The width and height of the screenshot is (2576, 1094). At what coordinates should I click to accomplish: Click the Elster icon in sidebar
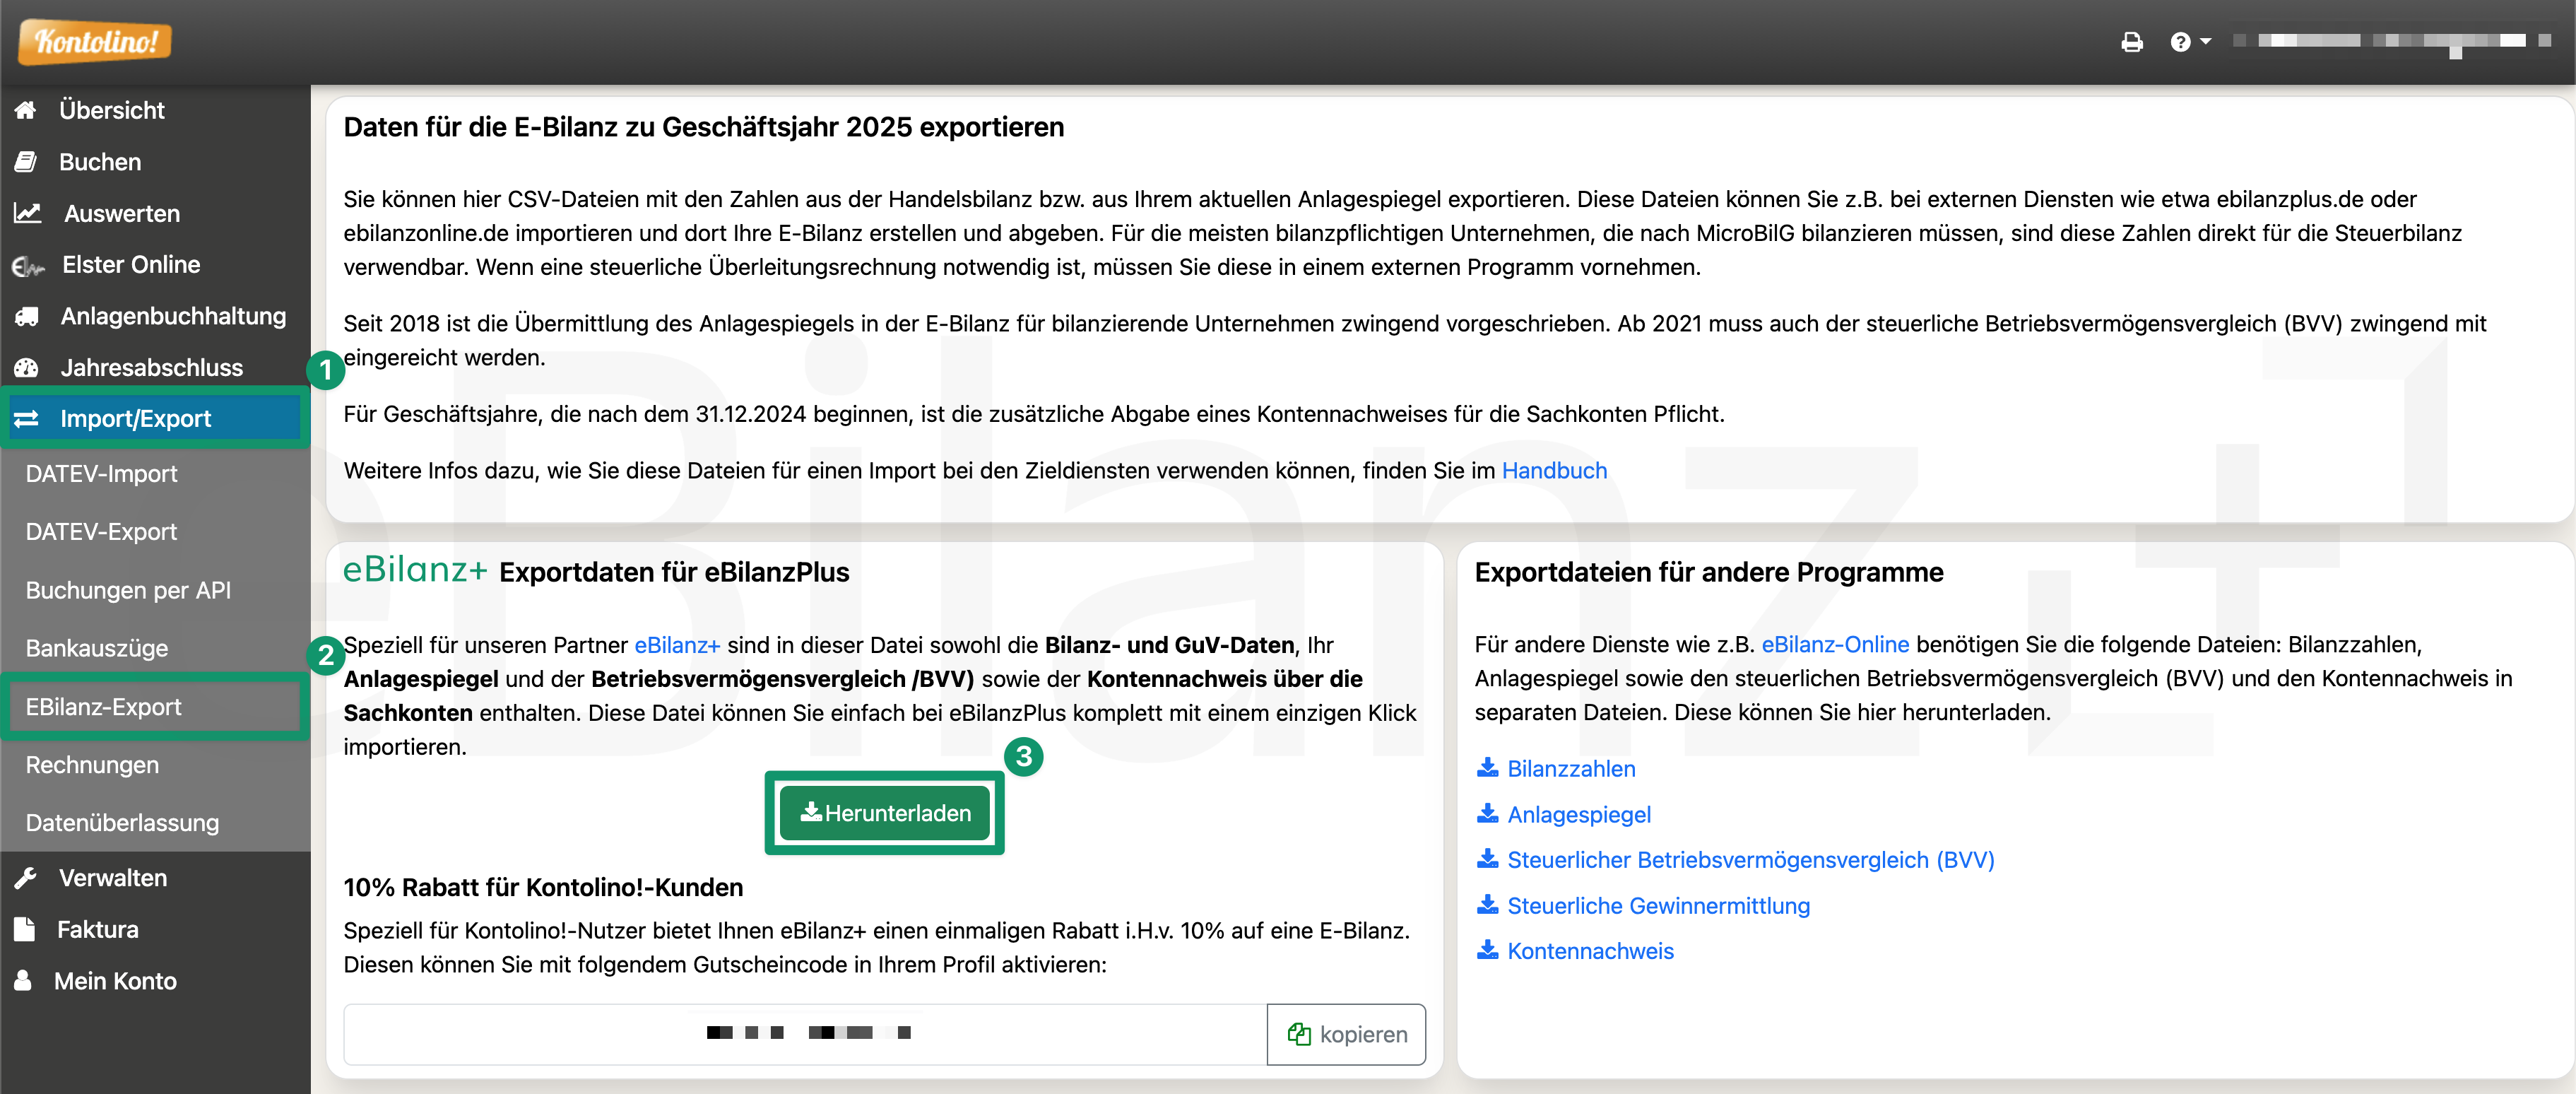[28, 266]
